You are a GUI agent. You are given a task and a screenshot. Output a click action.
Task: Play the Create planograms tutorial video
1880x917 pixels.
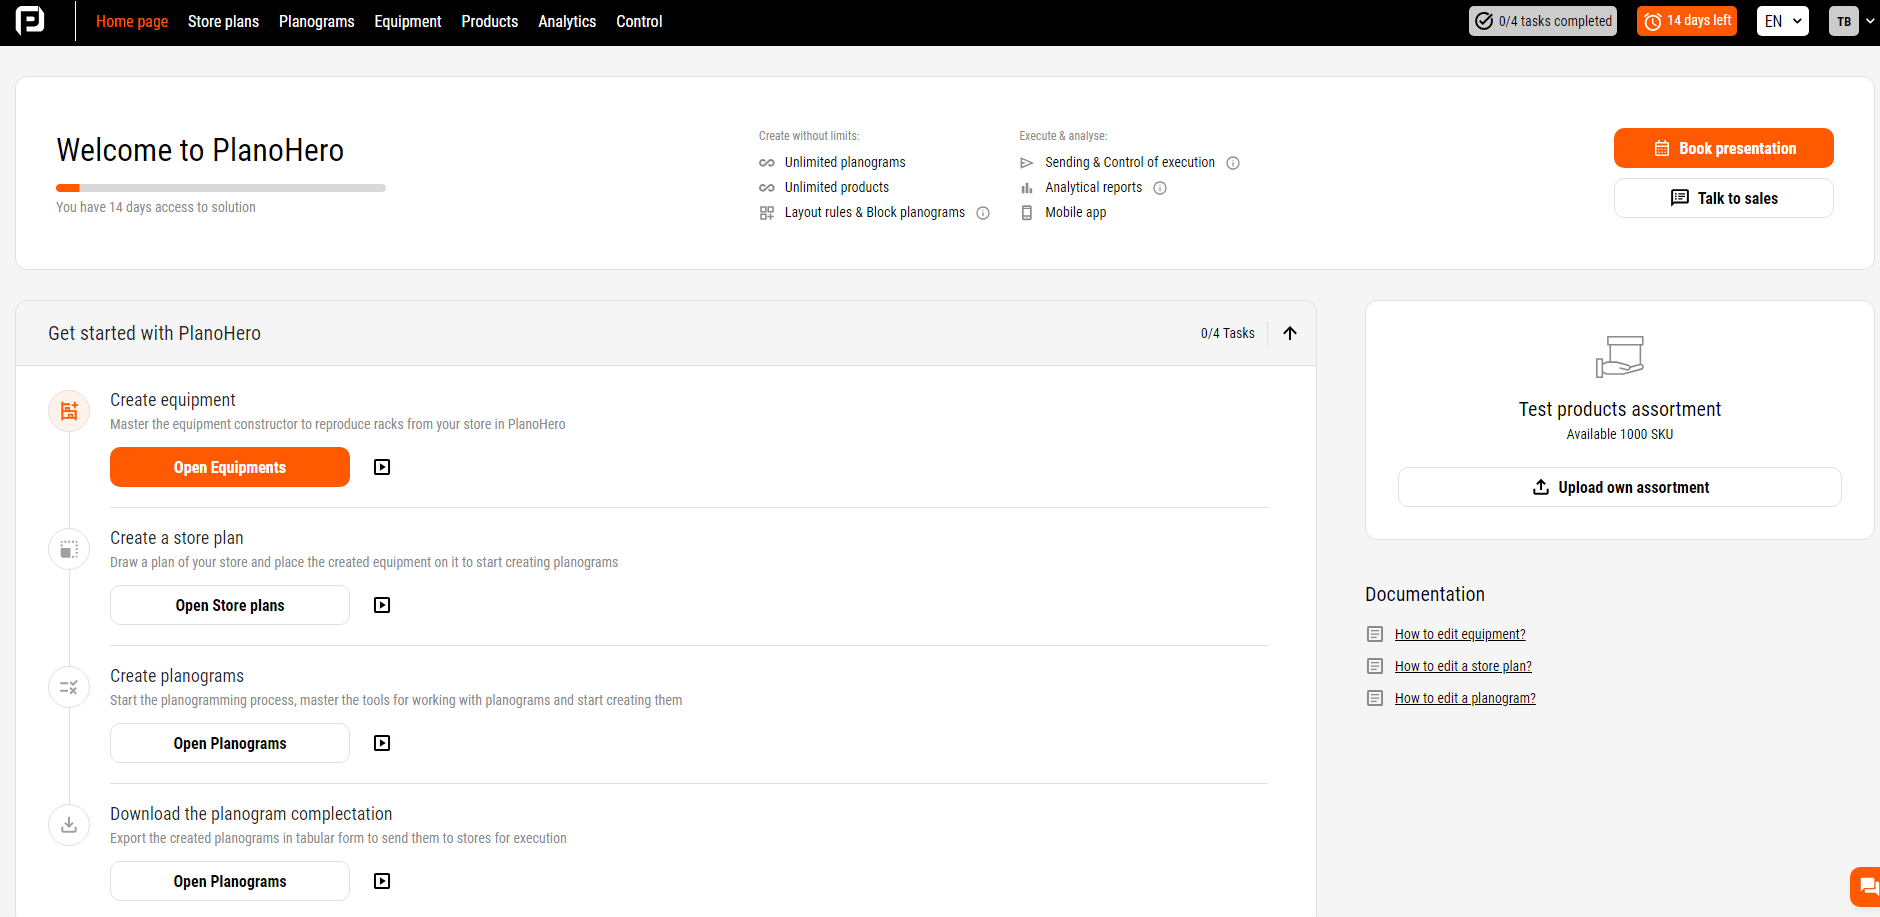[x=382, y=743]
